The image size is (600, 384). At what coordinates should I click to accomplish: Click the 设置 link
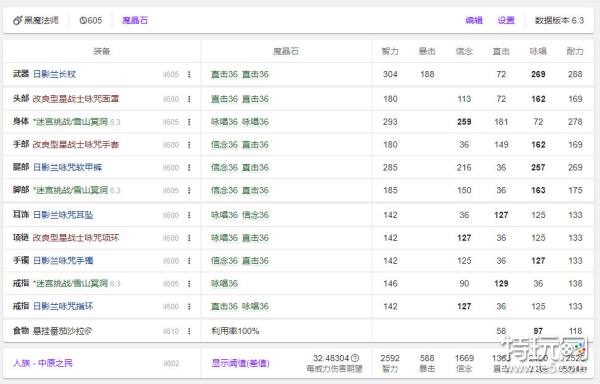pos(506,20)
